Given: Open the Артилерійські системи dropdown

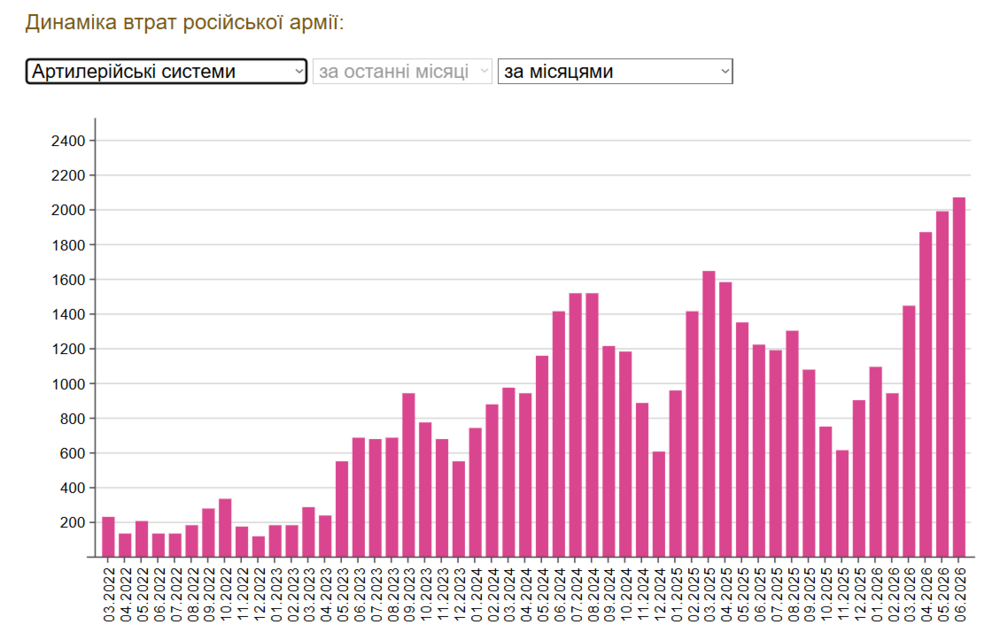Looking at the screenshot, I should coord(166,71).
